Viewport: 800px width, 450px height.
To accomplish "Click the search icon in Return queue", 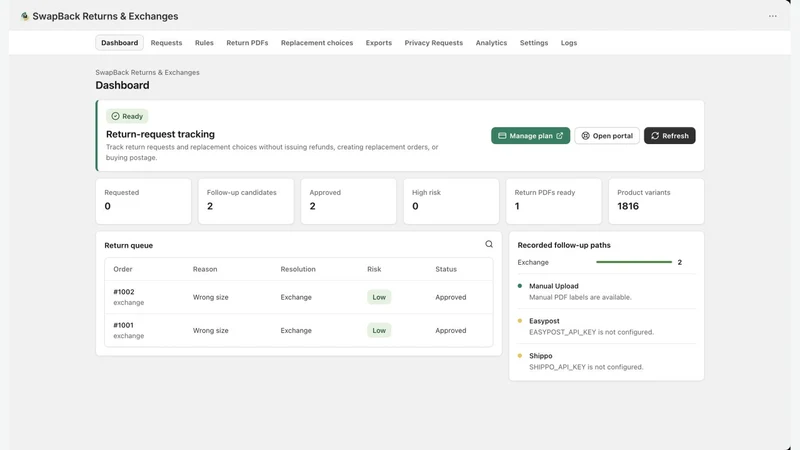I will (489, 244).
